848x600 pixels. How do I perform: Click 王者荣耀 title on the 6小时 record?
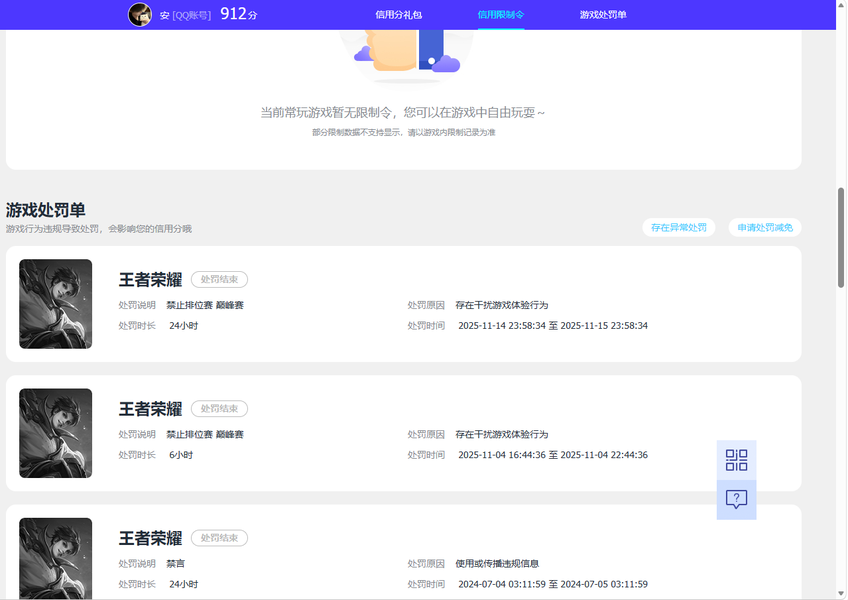[150, 409]
